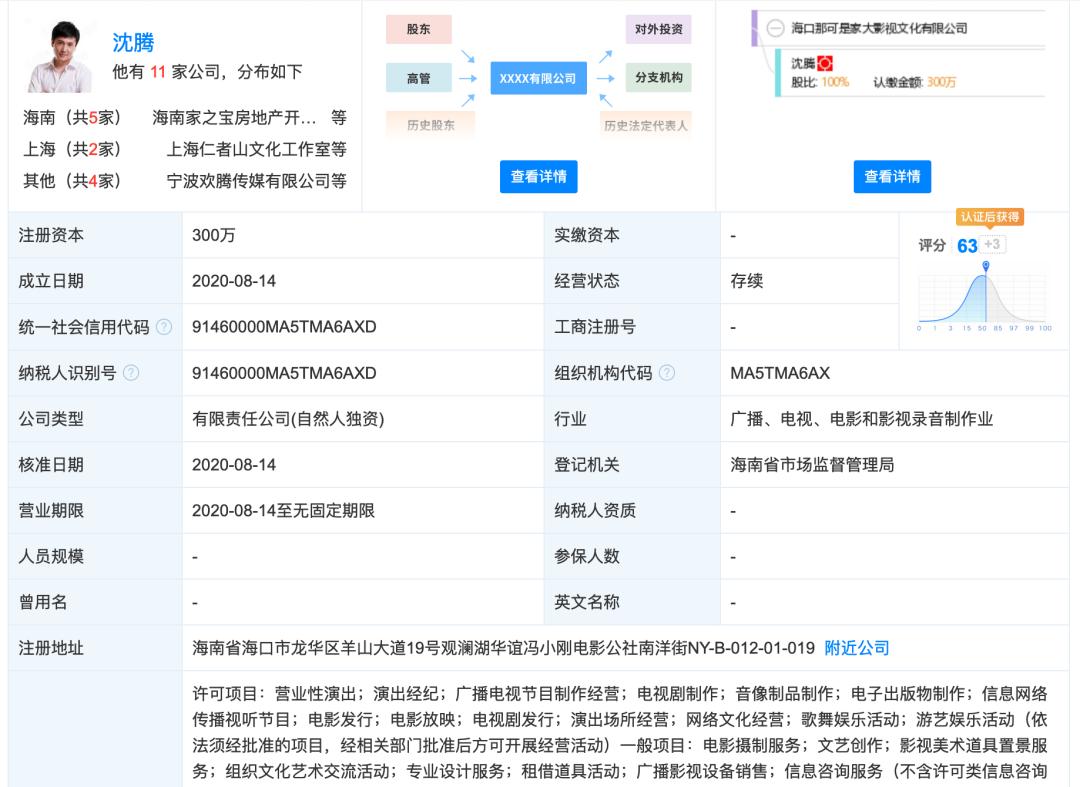The image size is (1080, 787).
Task: Open 宁波欢腾传媒有限公司 link
Action: point(249,181)
